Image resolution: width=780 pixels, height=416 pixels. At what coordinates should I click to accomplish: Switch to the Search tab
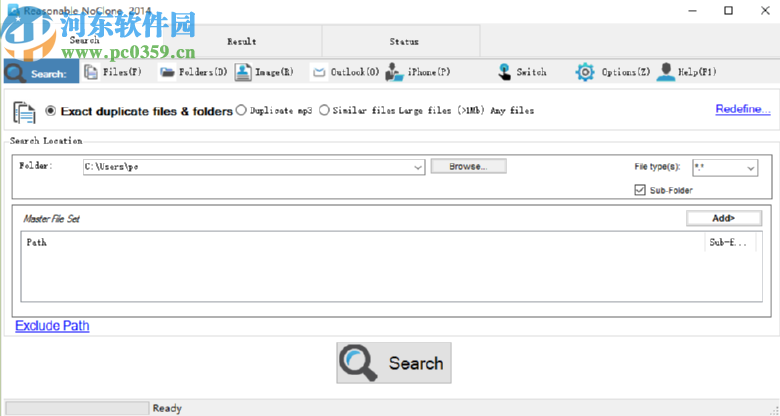point(84,41)
